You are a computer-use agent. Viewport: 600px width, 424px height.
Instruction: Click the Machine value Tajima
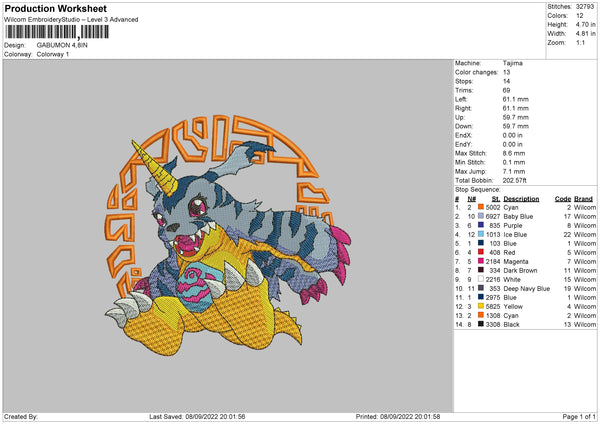(512, 63)
